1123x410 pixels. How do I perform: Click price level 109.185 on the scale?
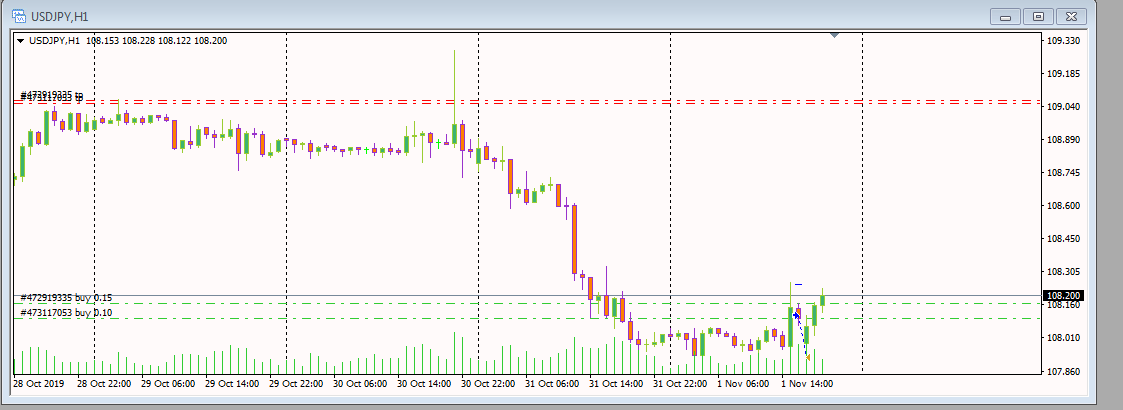click(1062, 74)
